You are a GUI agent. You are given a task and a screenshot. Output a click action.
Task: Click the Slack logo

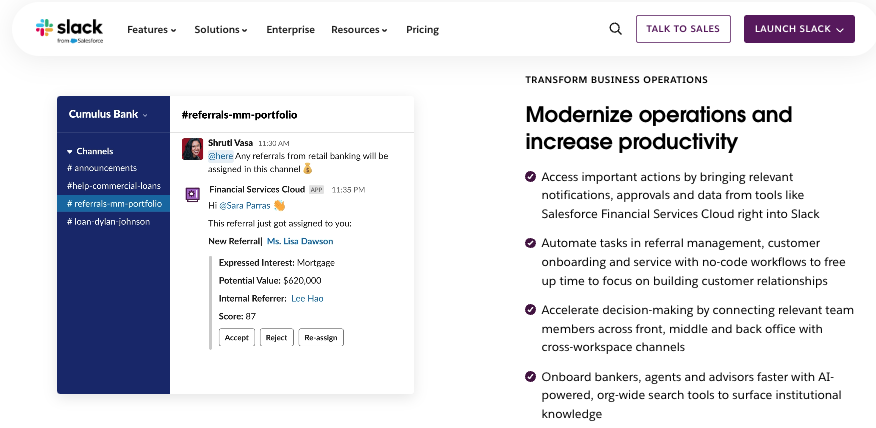pyautogui.click(x=69, y=30)
